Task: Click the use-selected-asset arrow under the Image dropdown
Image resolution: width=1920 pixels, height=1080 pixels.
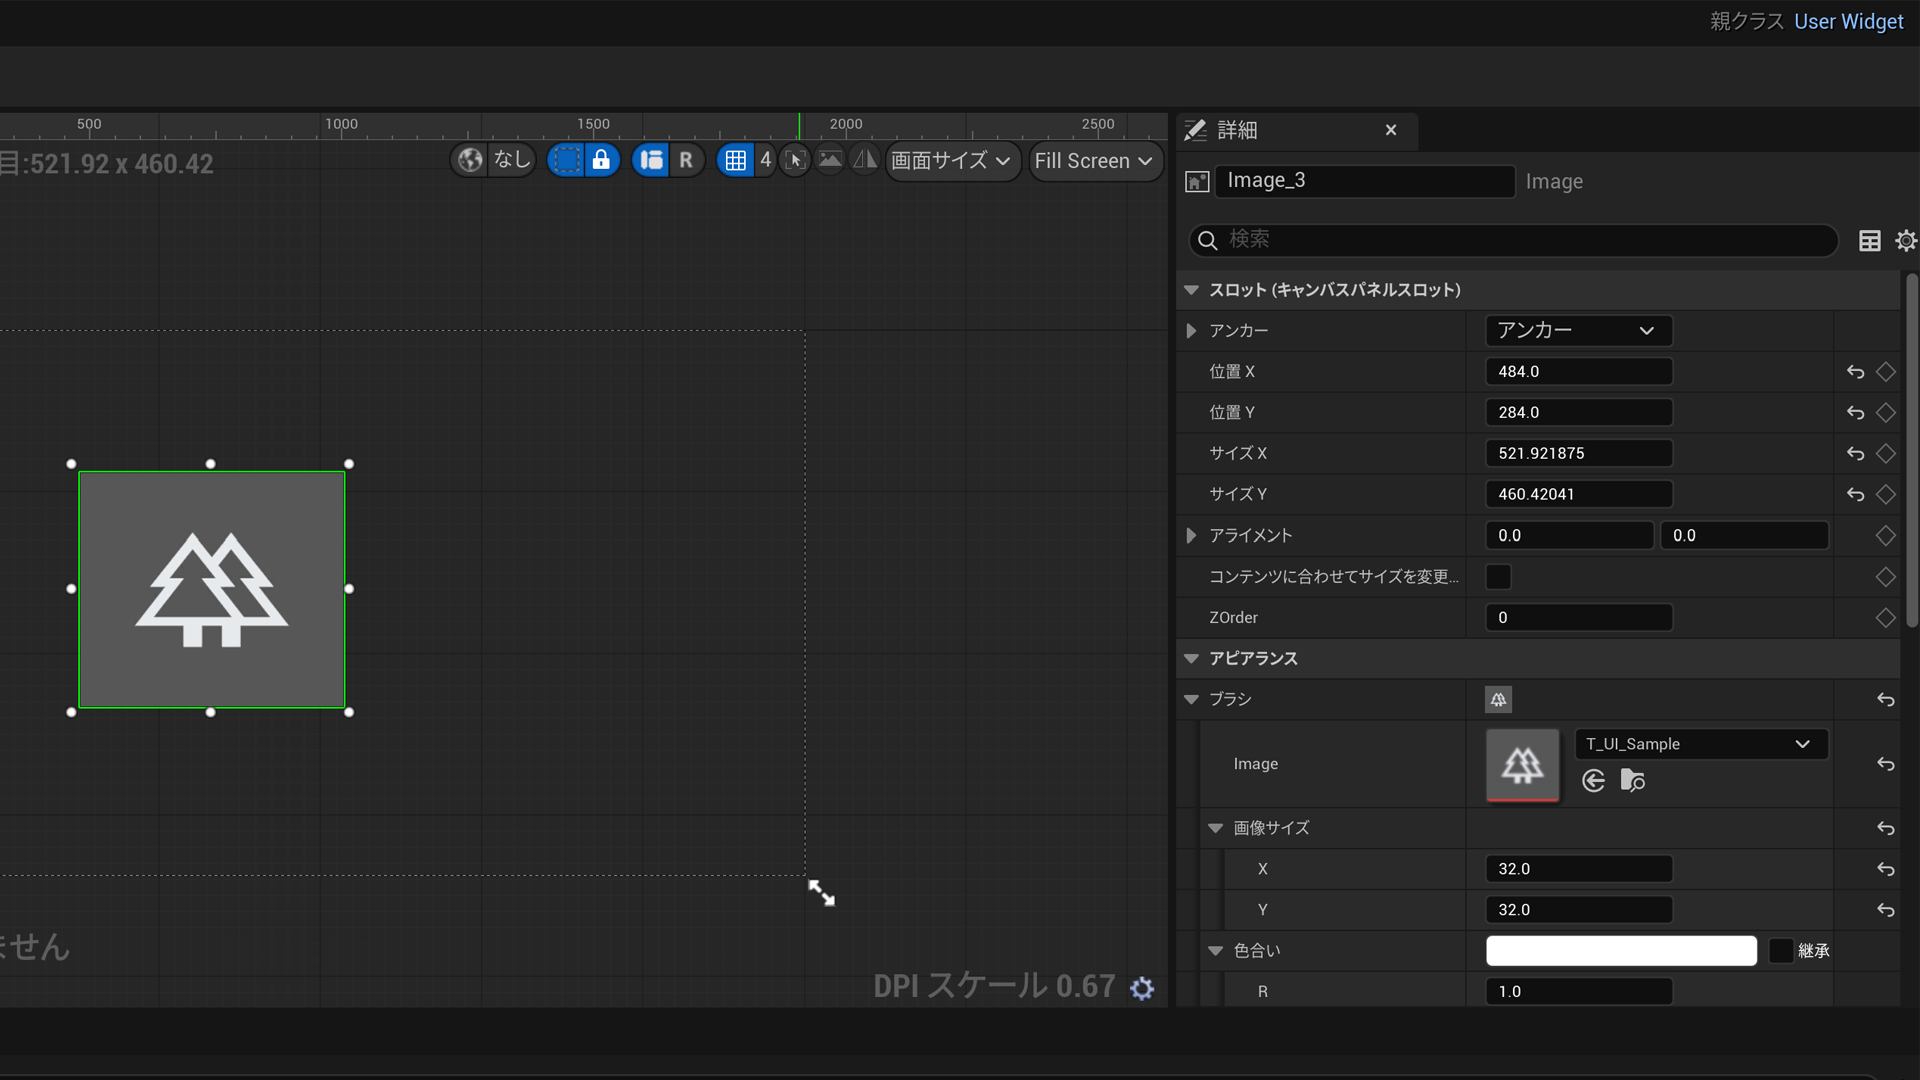Action: 1593,781
